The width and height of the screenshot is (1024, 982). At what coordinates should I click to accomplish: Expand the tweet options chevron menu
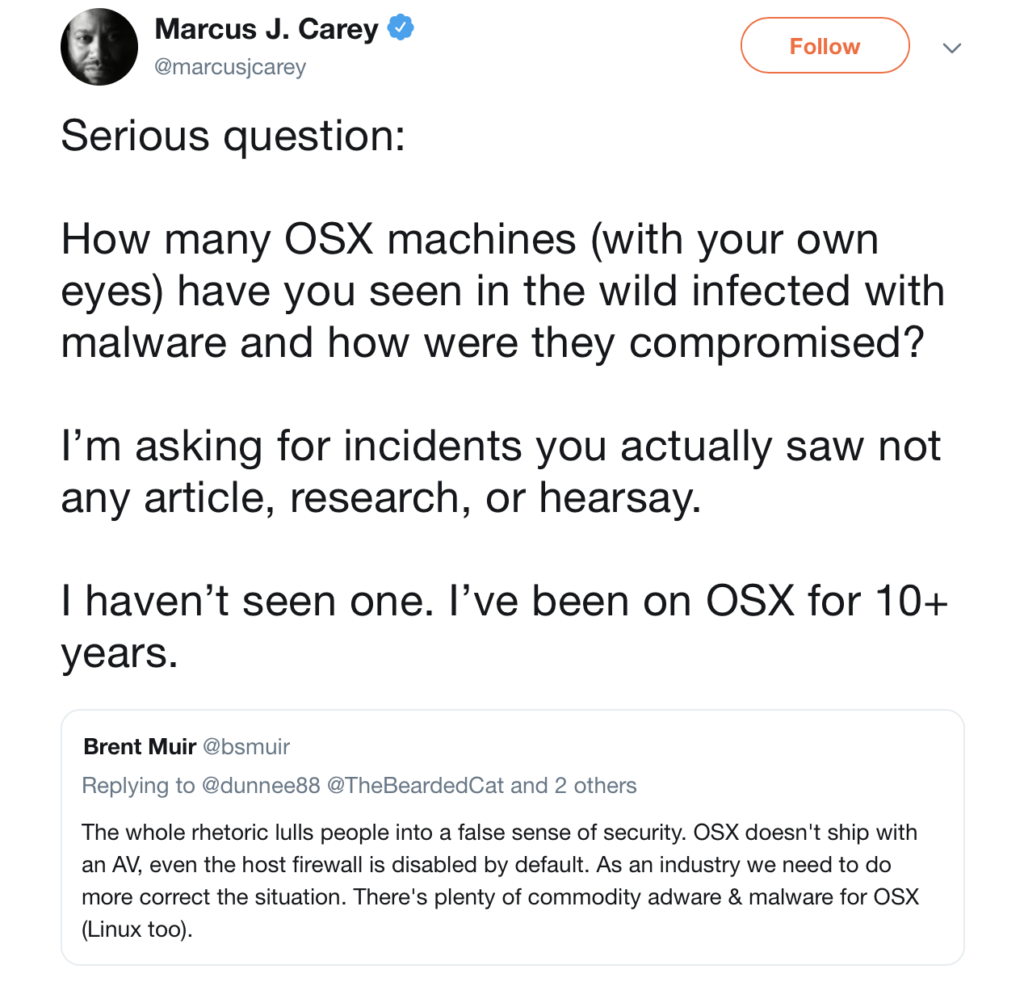tap(951, 47)
